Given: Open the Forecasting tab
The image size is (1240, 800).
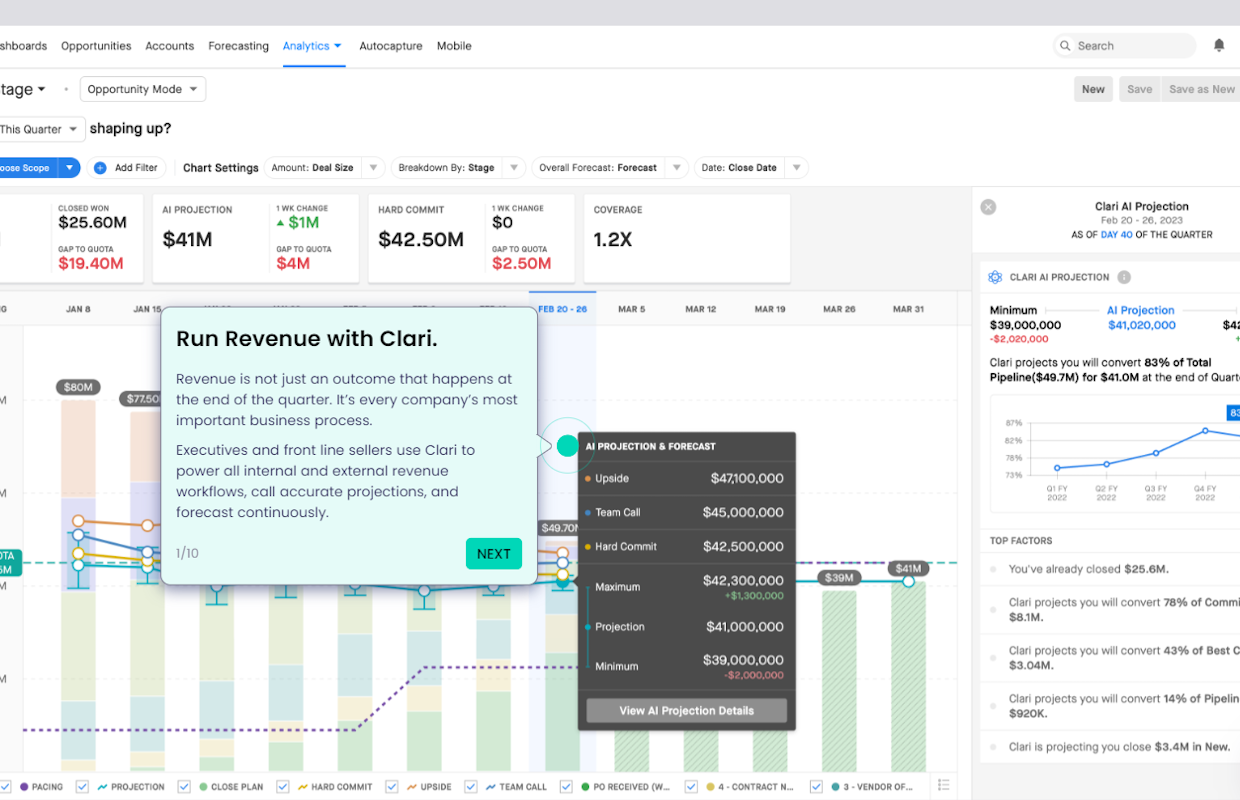Looking at the screenshot, I should pyautogui.click(x=238, y=46).
